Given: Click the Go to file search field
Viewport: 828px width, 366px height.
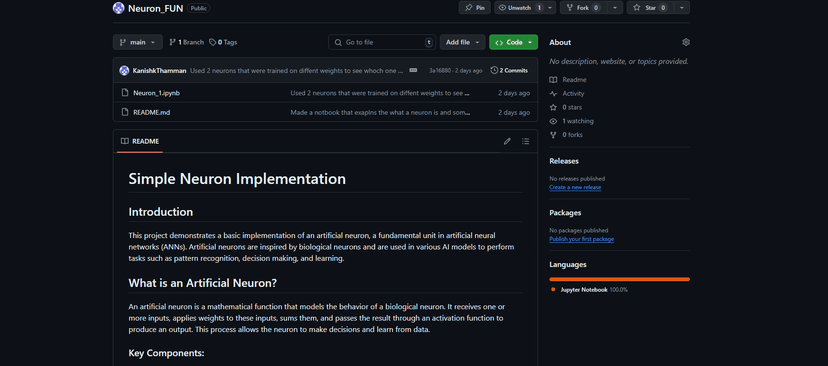Looking at the screenshot, I should pyautogui.click(x=382, y=42).
